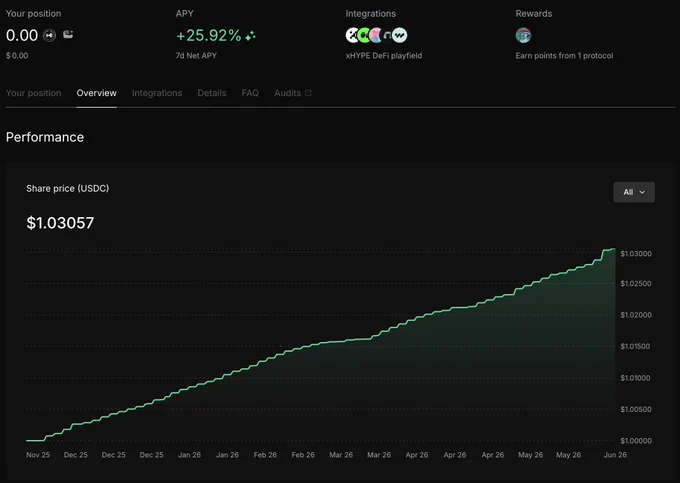Click the $ 0.00 position value text
Viewport: 680px width, 483px height.
(x=17, y=55)
